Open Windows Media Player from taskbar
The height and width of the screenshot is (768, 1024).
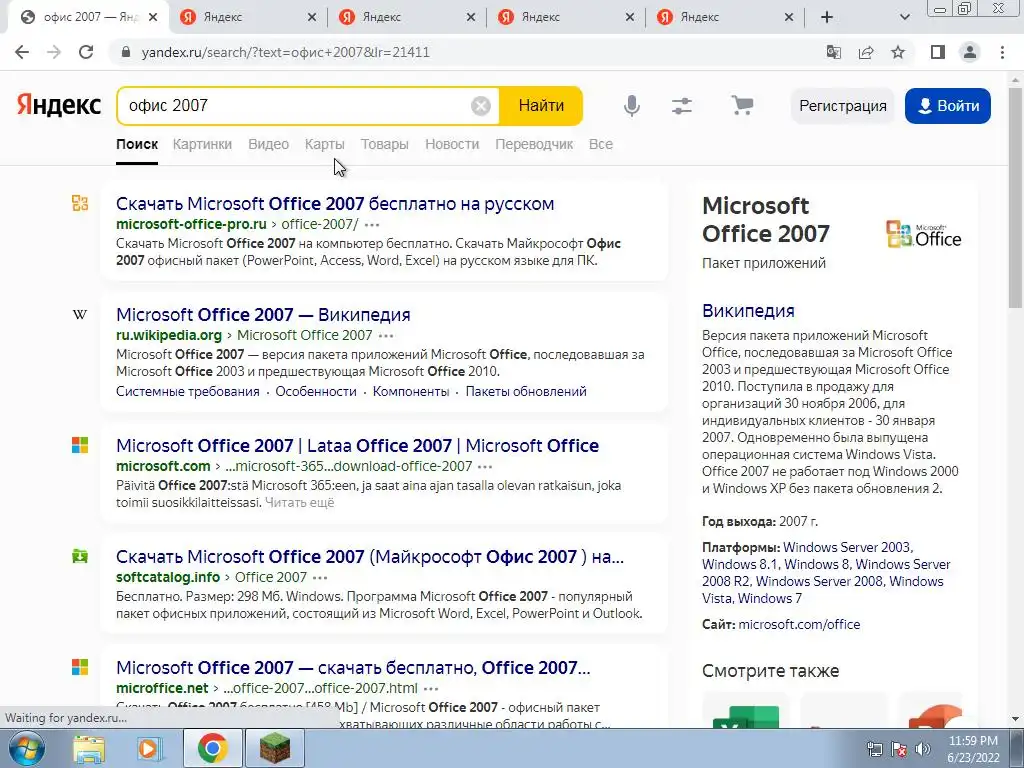[150, 749]
